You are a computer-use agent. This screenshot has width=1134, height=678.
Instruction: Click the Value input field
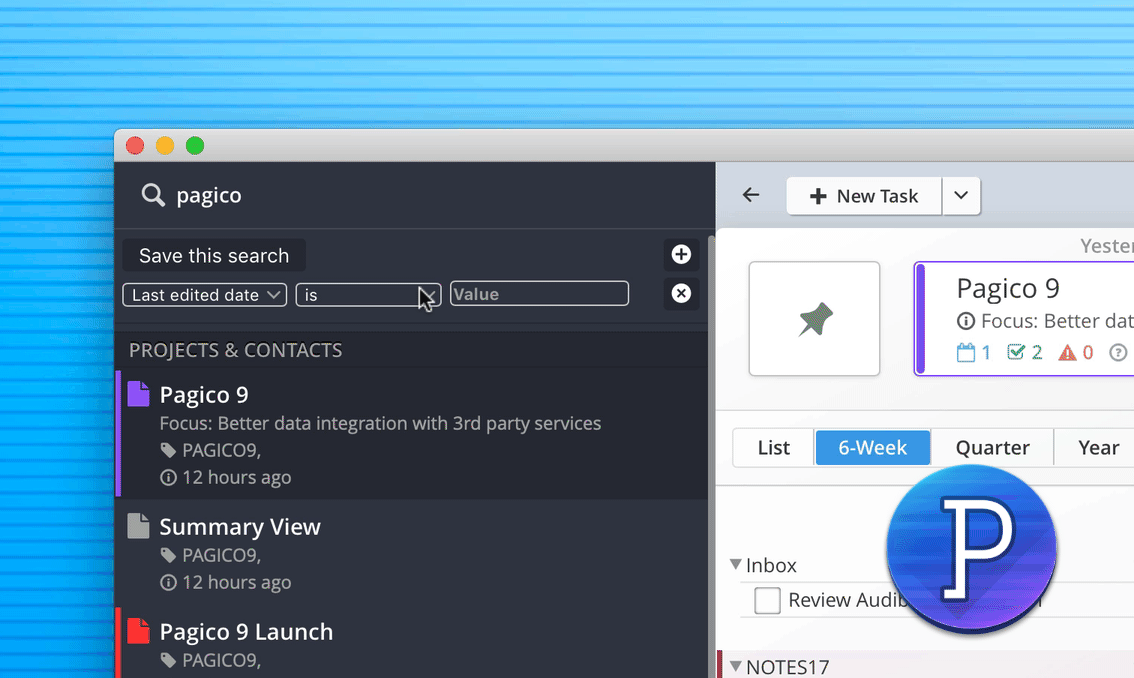tap(539, 294)
